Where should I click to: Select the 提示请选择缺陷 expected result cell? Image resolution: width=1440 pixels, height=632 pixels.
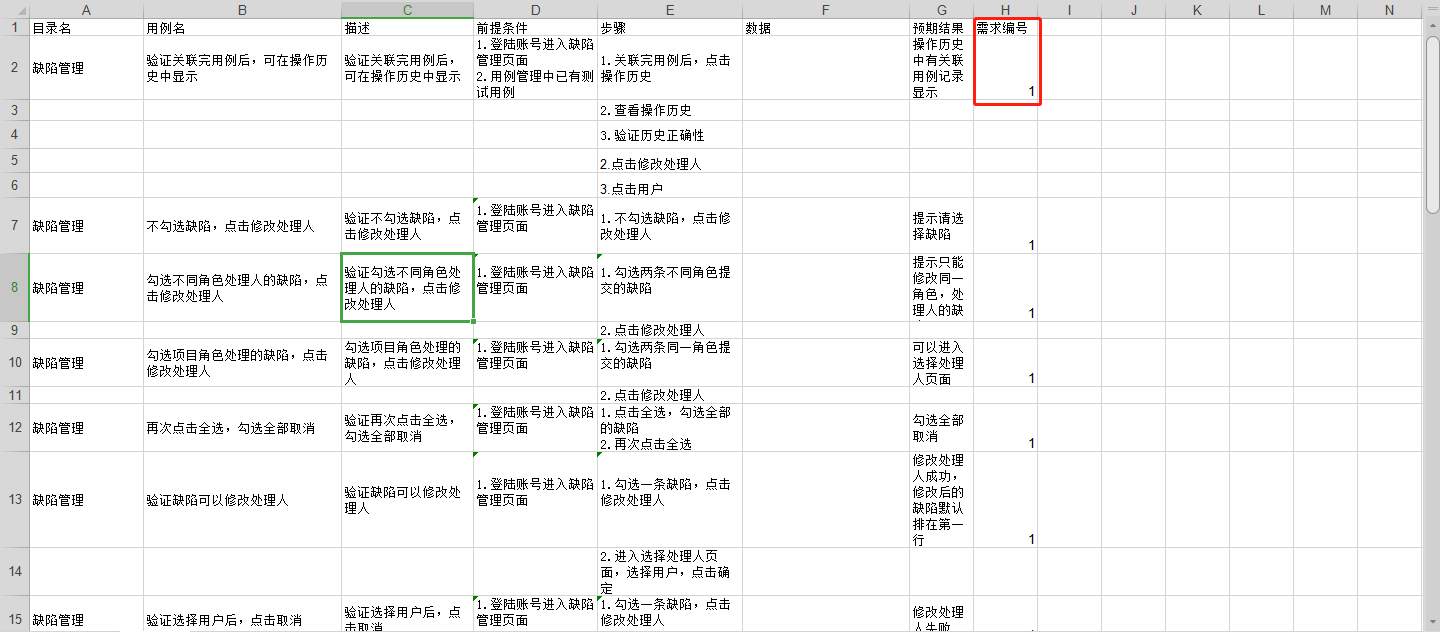[940, 226]
